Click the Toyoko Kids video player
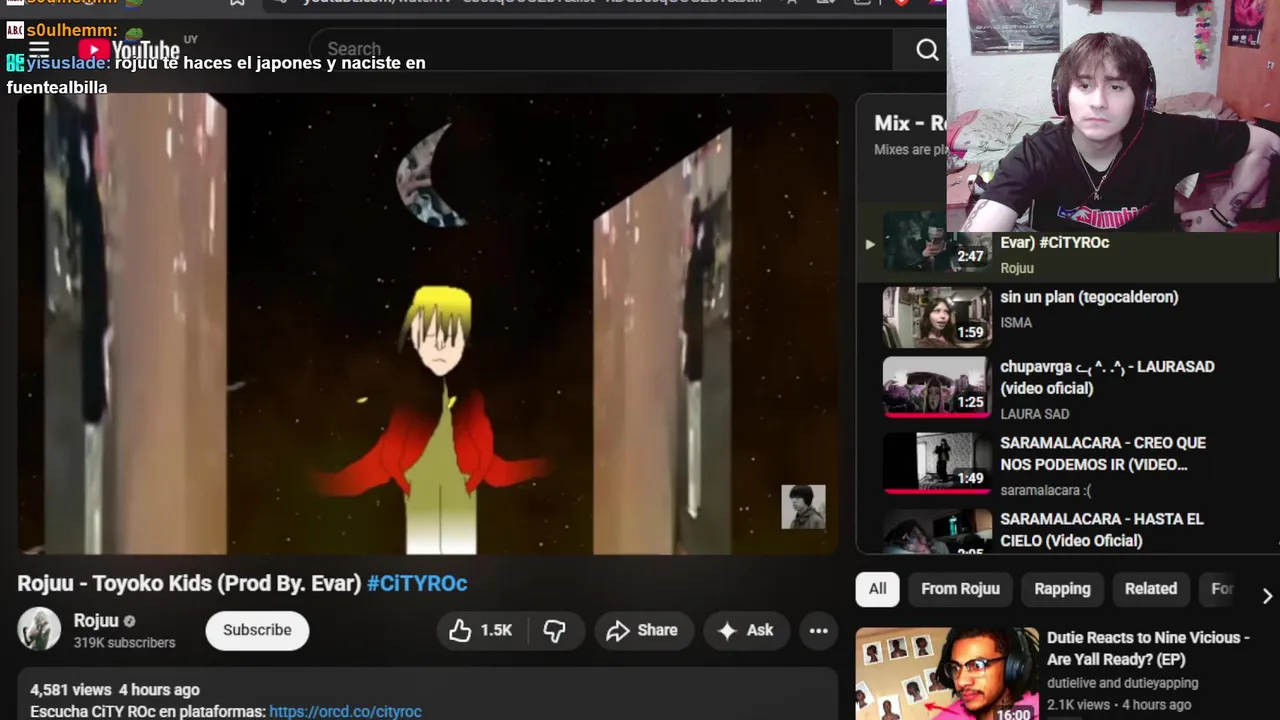Viewport: 1280px width, 720px height. pyautogui.click(x=428, y=324)
